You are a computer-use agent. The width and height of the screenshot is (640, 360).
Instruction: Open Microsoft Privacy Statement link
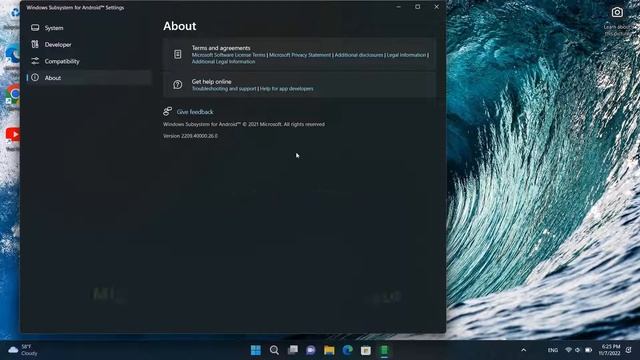tap(300, 55)
